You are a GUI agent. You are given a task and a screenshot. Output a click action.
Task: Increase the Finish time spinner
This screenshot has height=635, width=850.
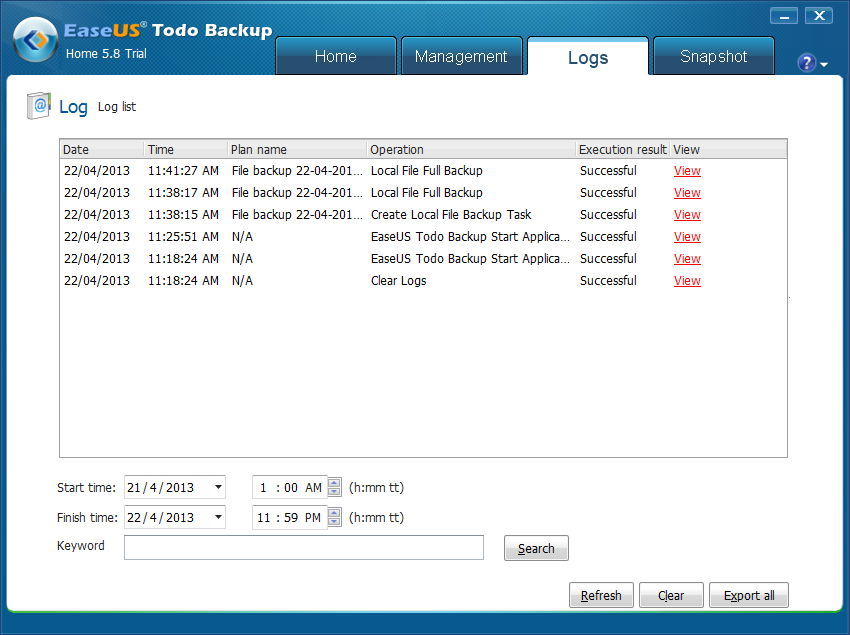coord(334,512)
